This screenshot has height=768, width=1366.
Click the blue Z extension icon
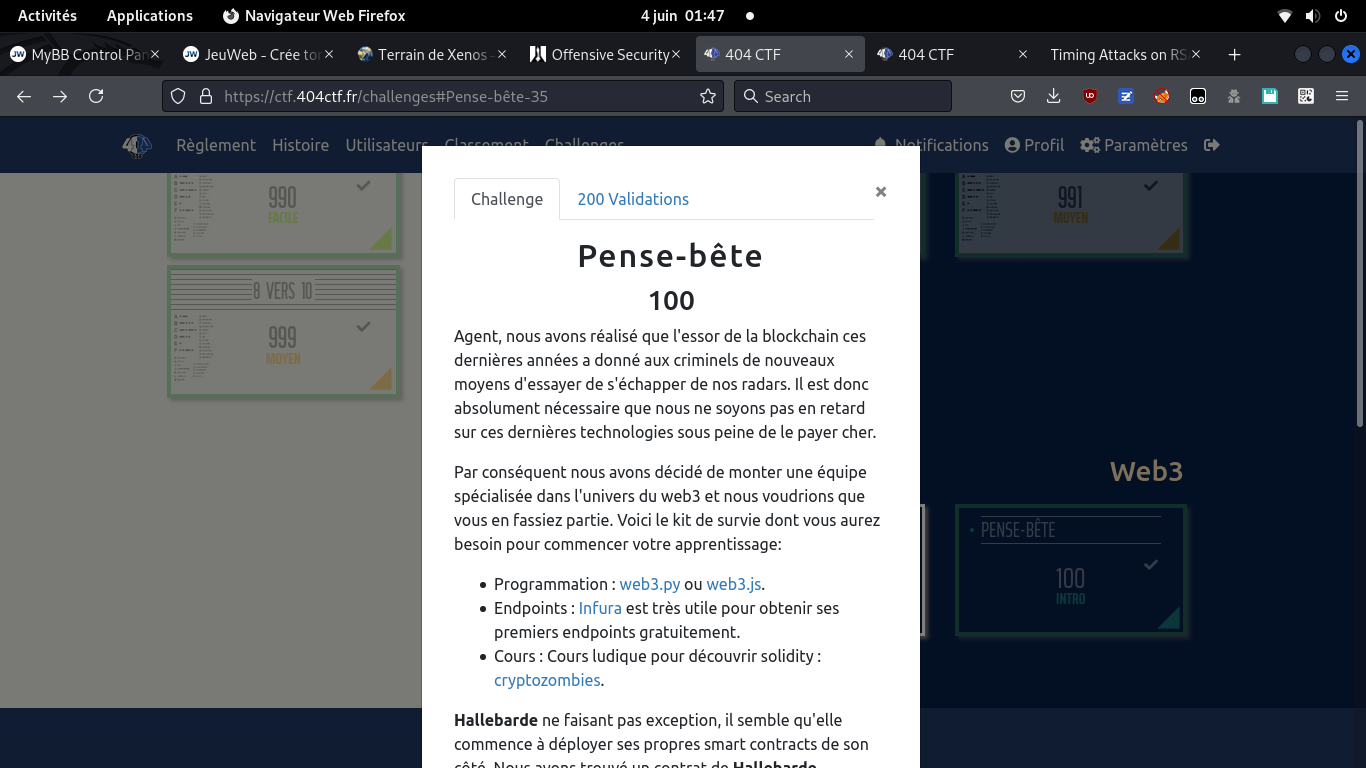pyautogui.click(x=1126, y=96)
